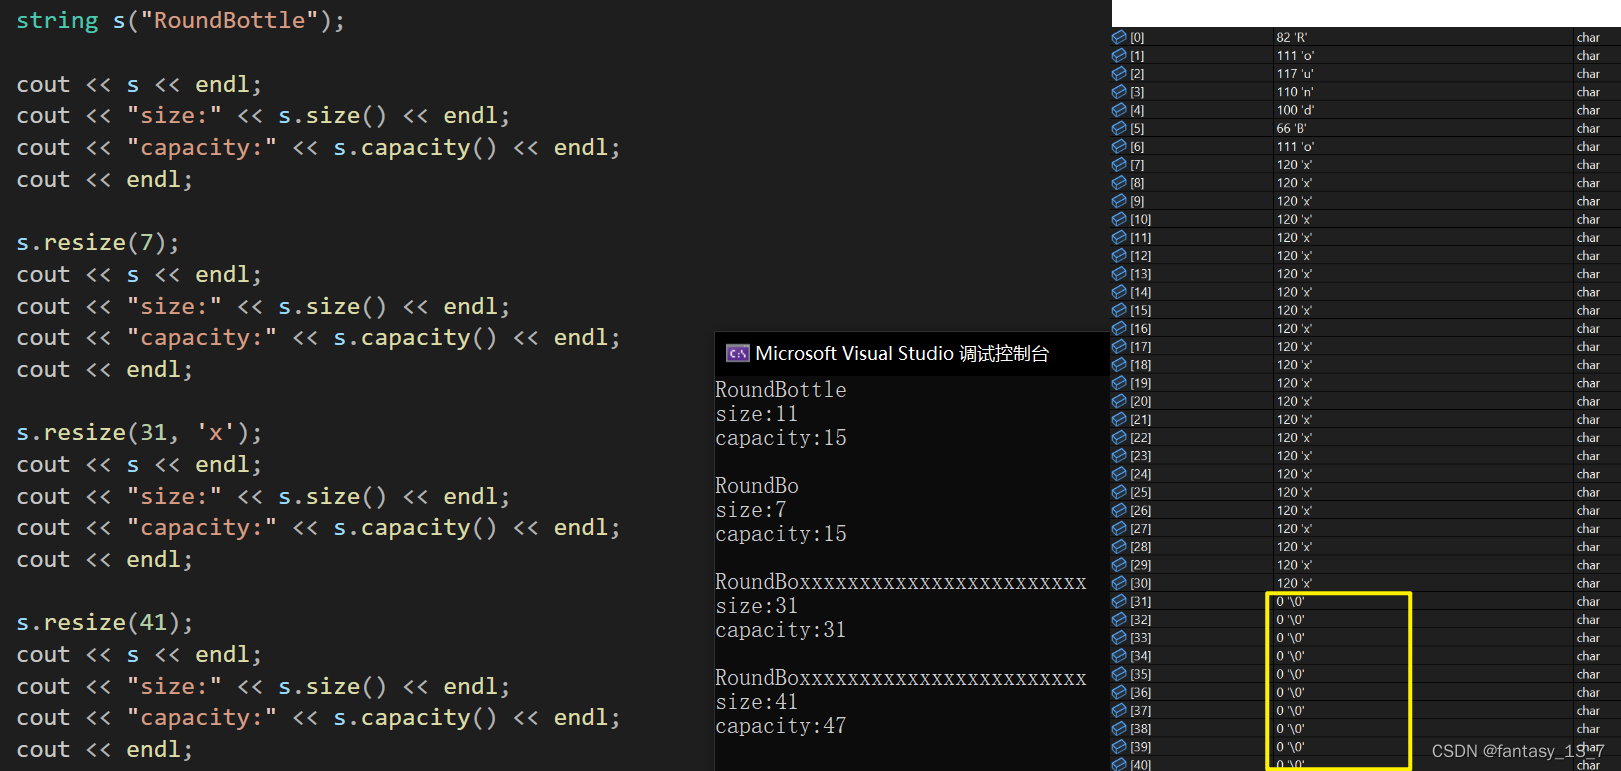The height and width of the screenshot is (771, 1621).
Task: Click the 0 '\0' value on row [36]
Action: pos(1290,692)
